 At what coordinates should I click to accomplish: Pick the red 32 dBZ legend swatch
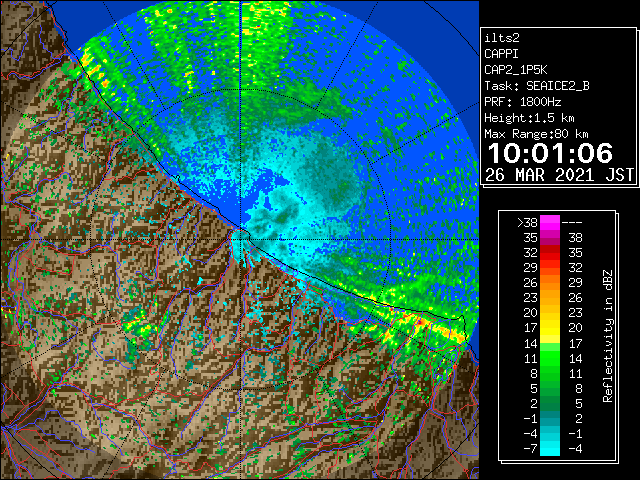click(550, 253)
